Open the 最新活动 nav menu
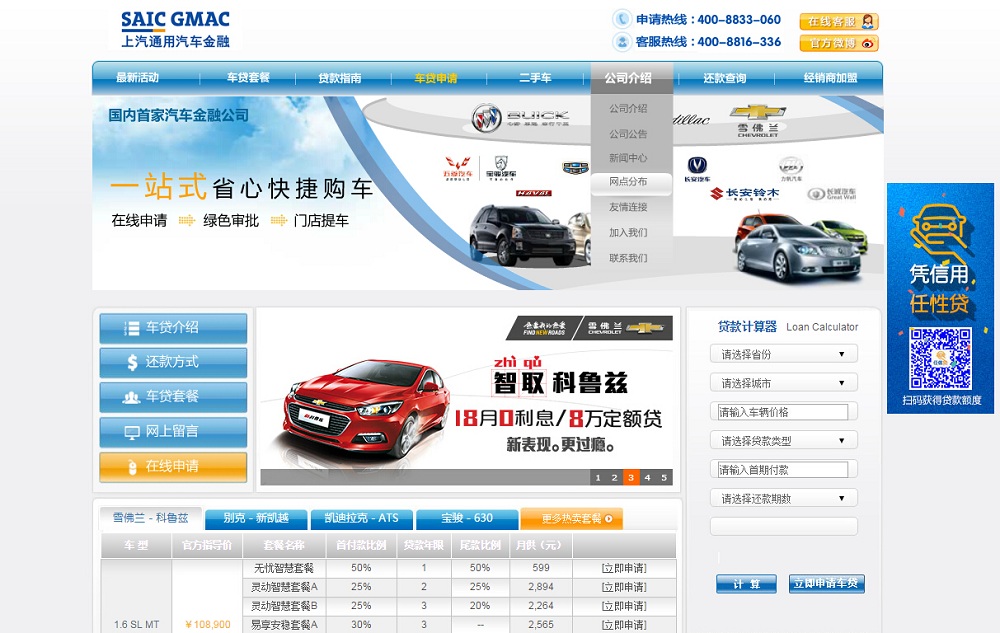The height and width of the screenshot is (633, 1000). tap(137, 78)
